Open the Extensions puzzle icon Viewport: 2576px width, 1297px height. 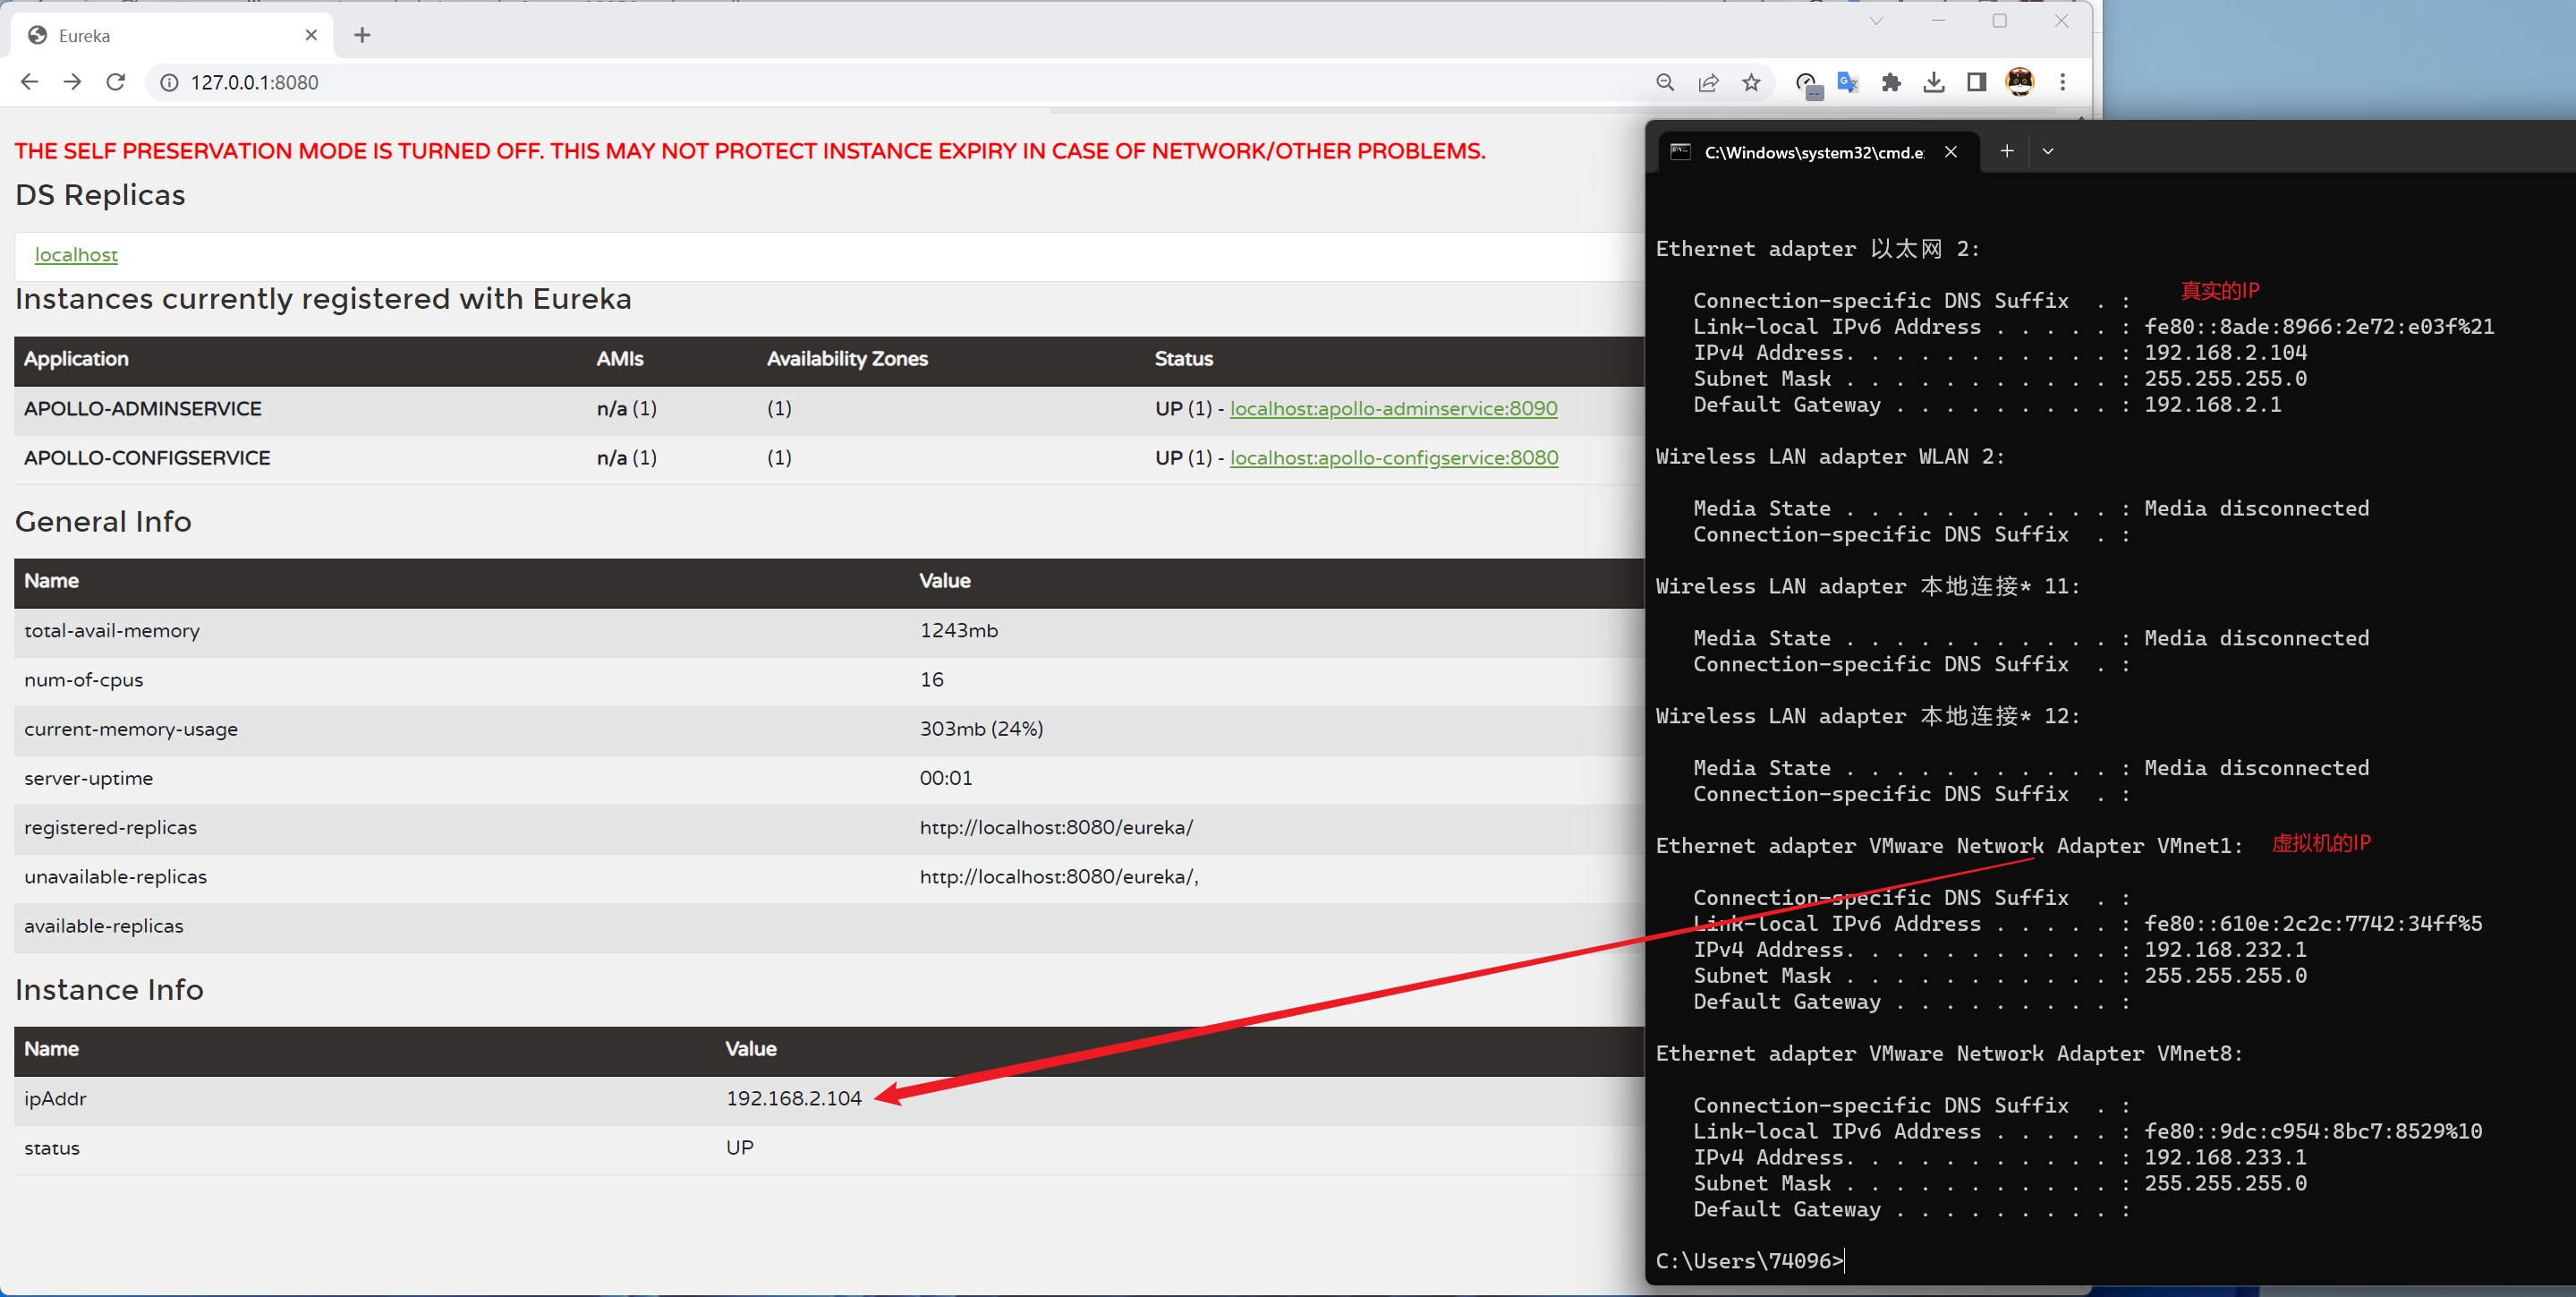point(1890,82)
